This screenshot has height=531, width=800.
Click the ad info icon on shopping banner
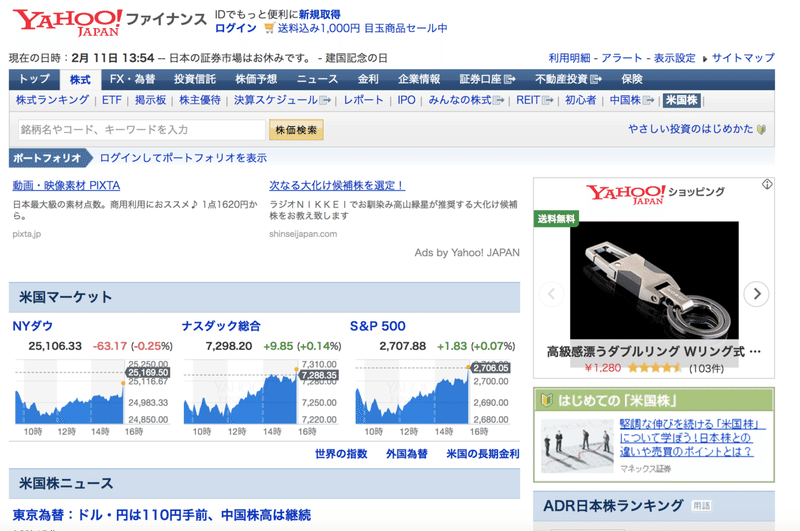[x=767, y=184]
